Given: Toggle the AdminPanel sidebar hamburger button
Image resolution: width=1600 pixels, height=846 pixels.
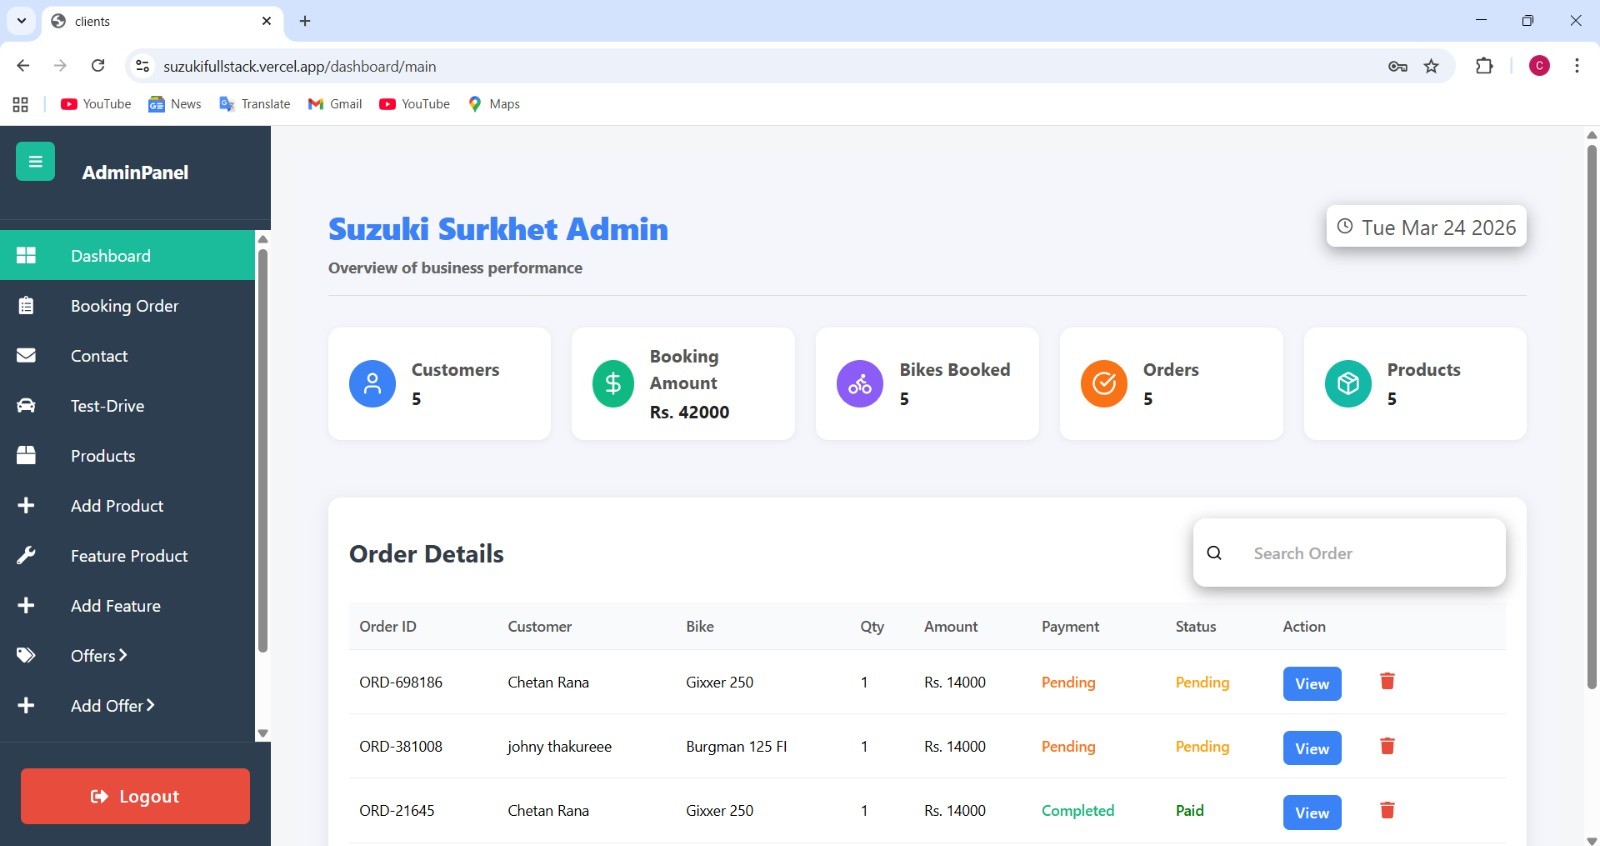Looking at the screenshot, I should (35, 162).
